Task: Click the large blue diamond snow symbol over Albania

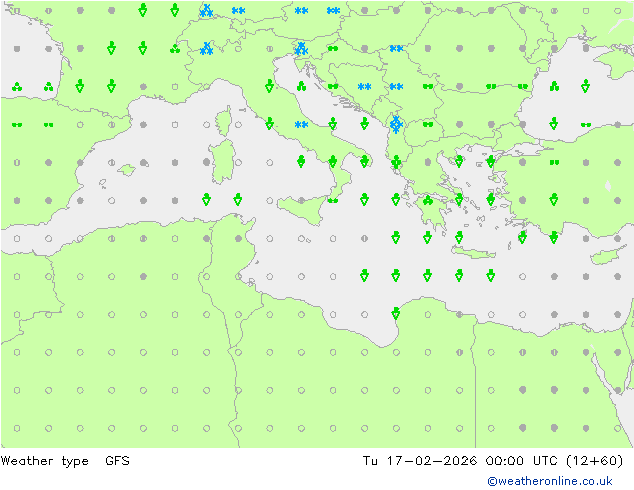Action: (x=396, y=125)
